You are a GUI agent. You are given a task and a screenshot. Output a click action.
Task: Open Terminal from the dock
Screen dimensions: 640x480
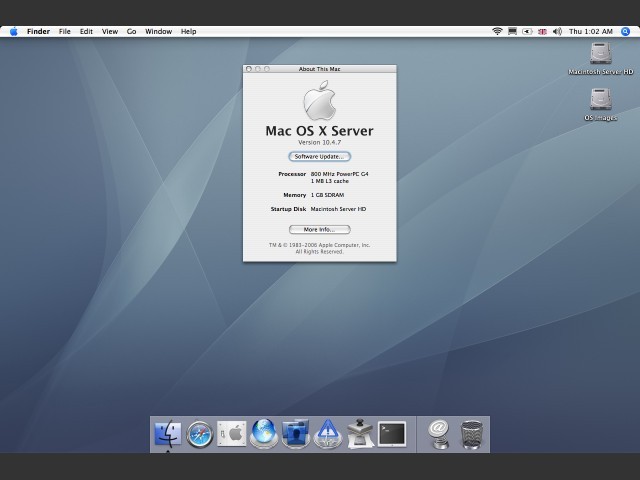pos(392,434)
